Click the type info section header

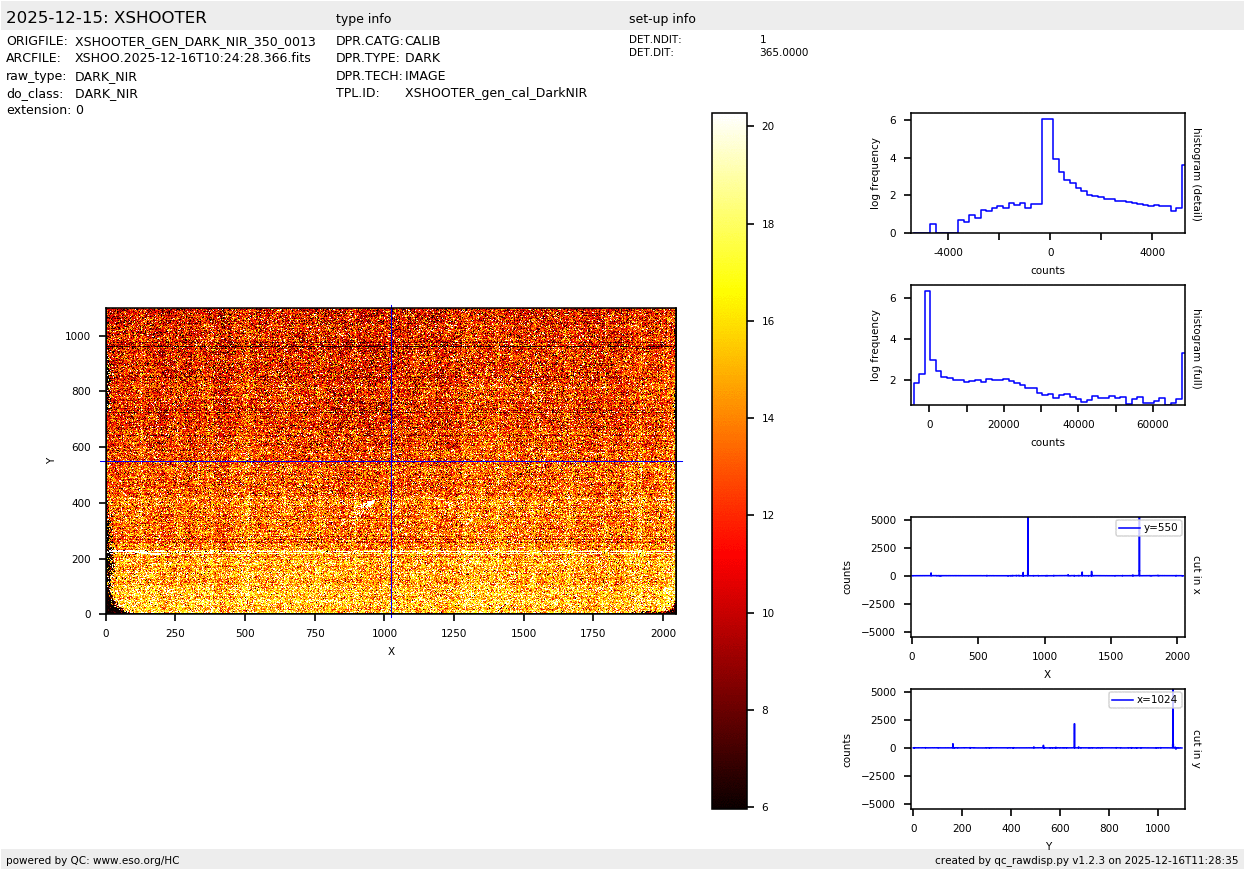click(x=363, y=19)
